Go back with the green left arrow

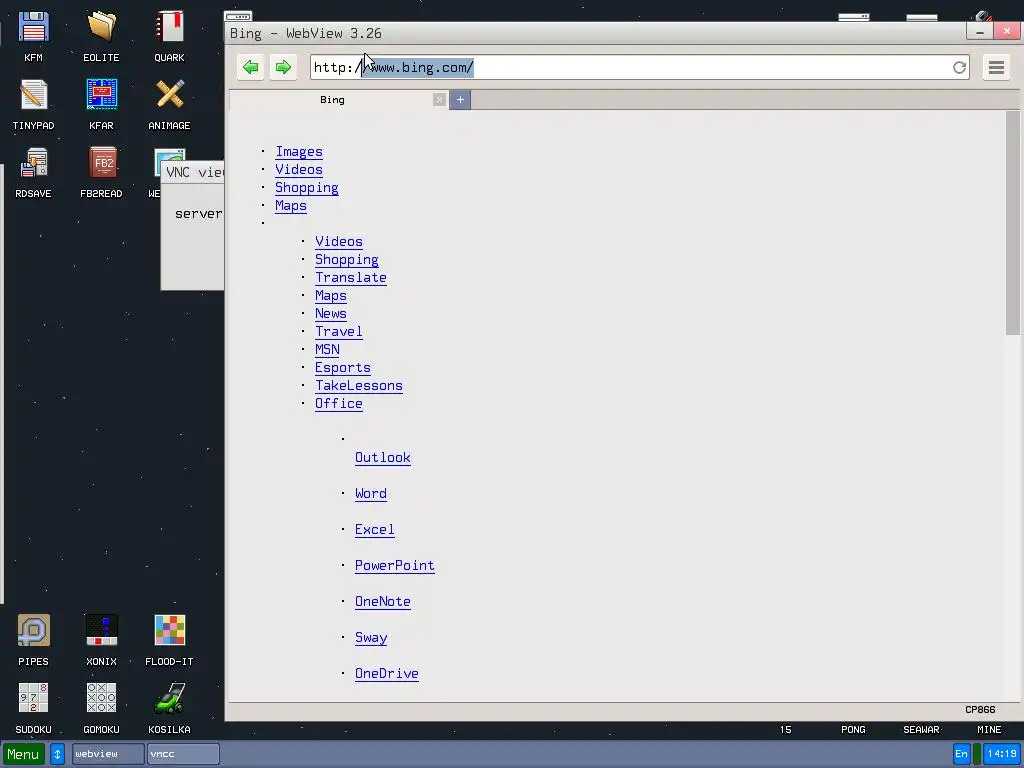click(x=250, y=67)
